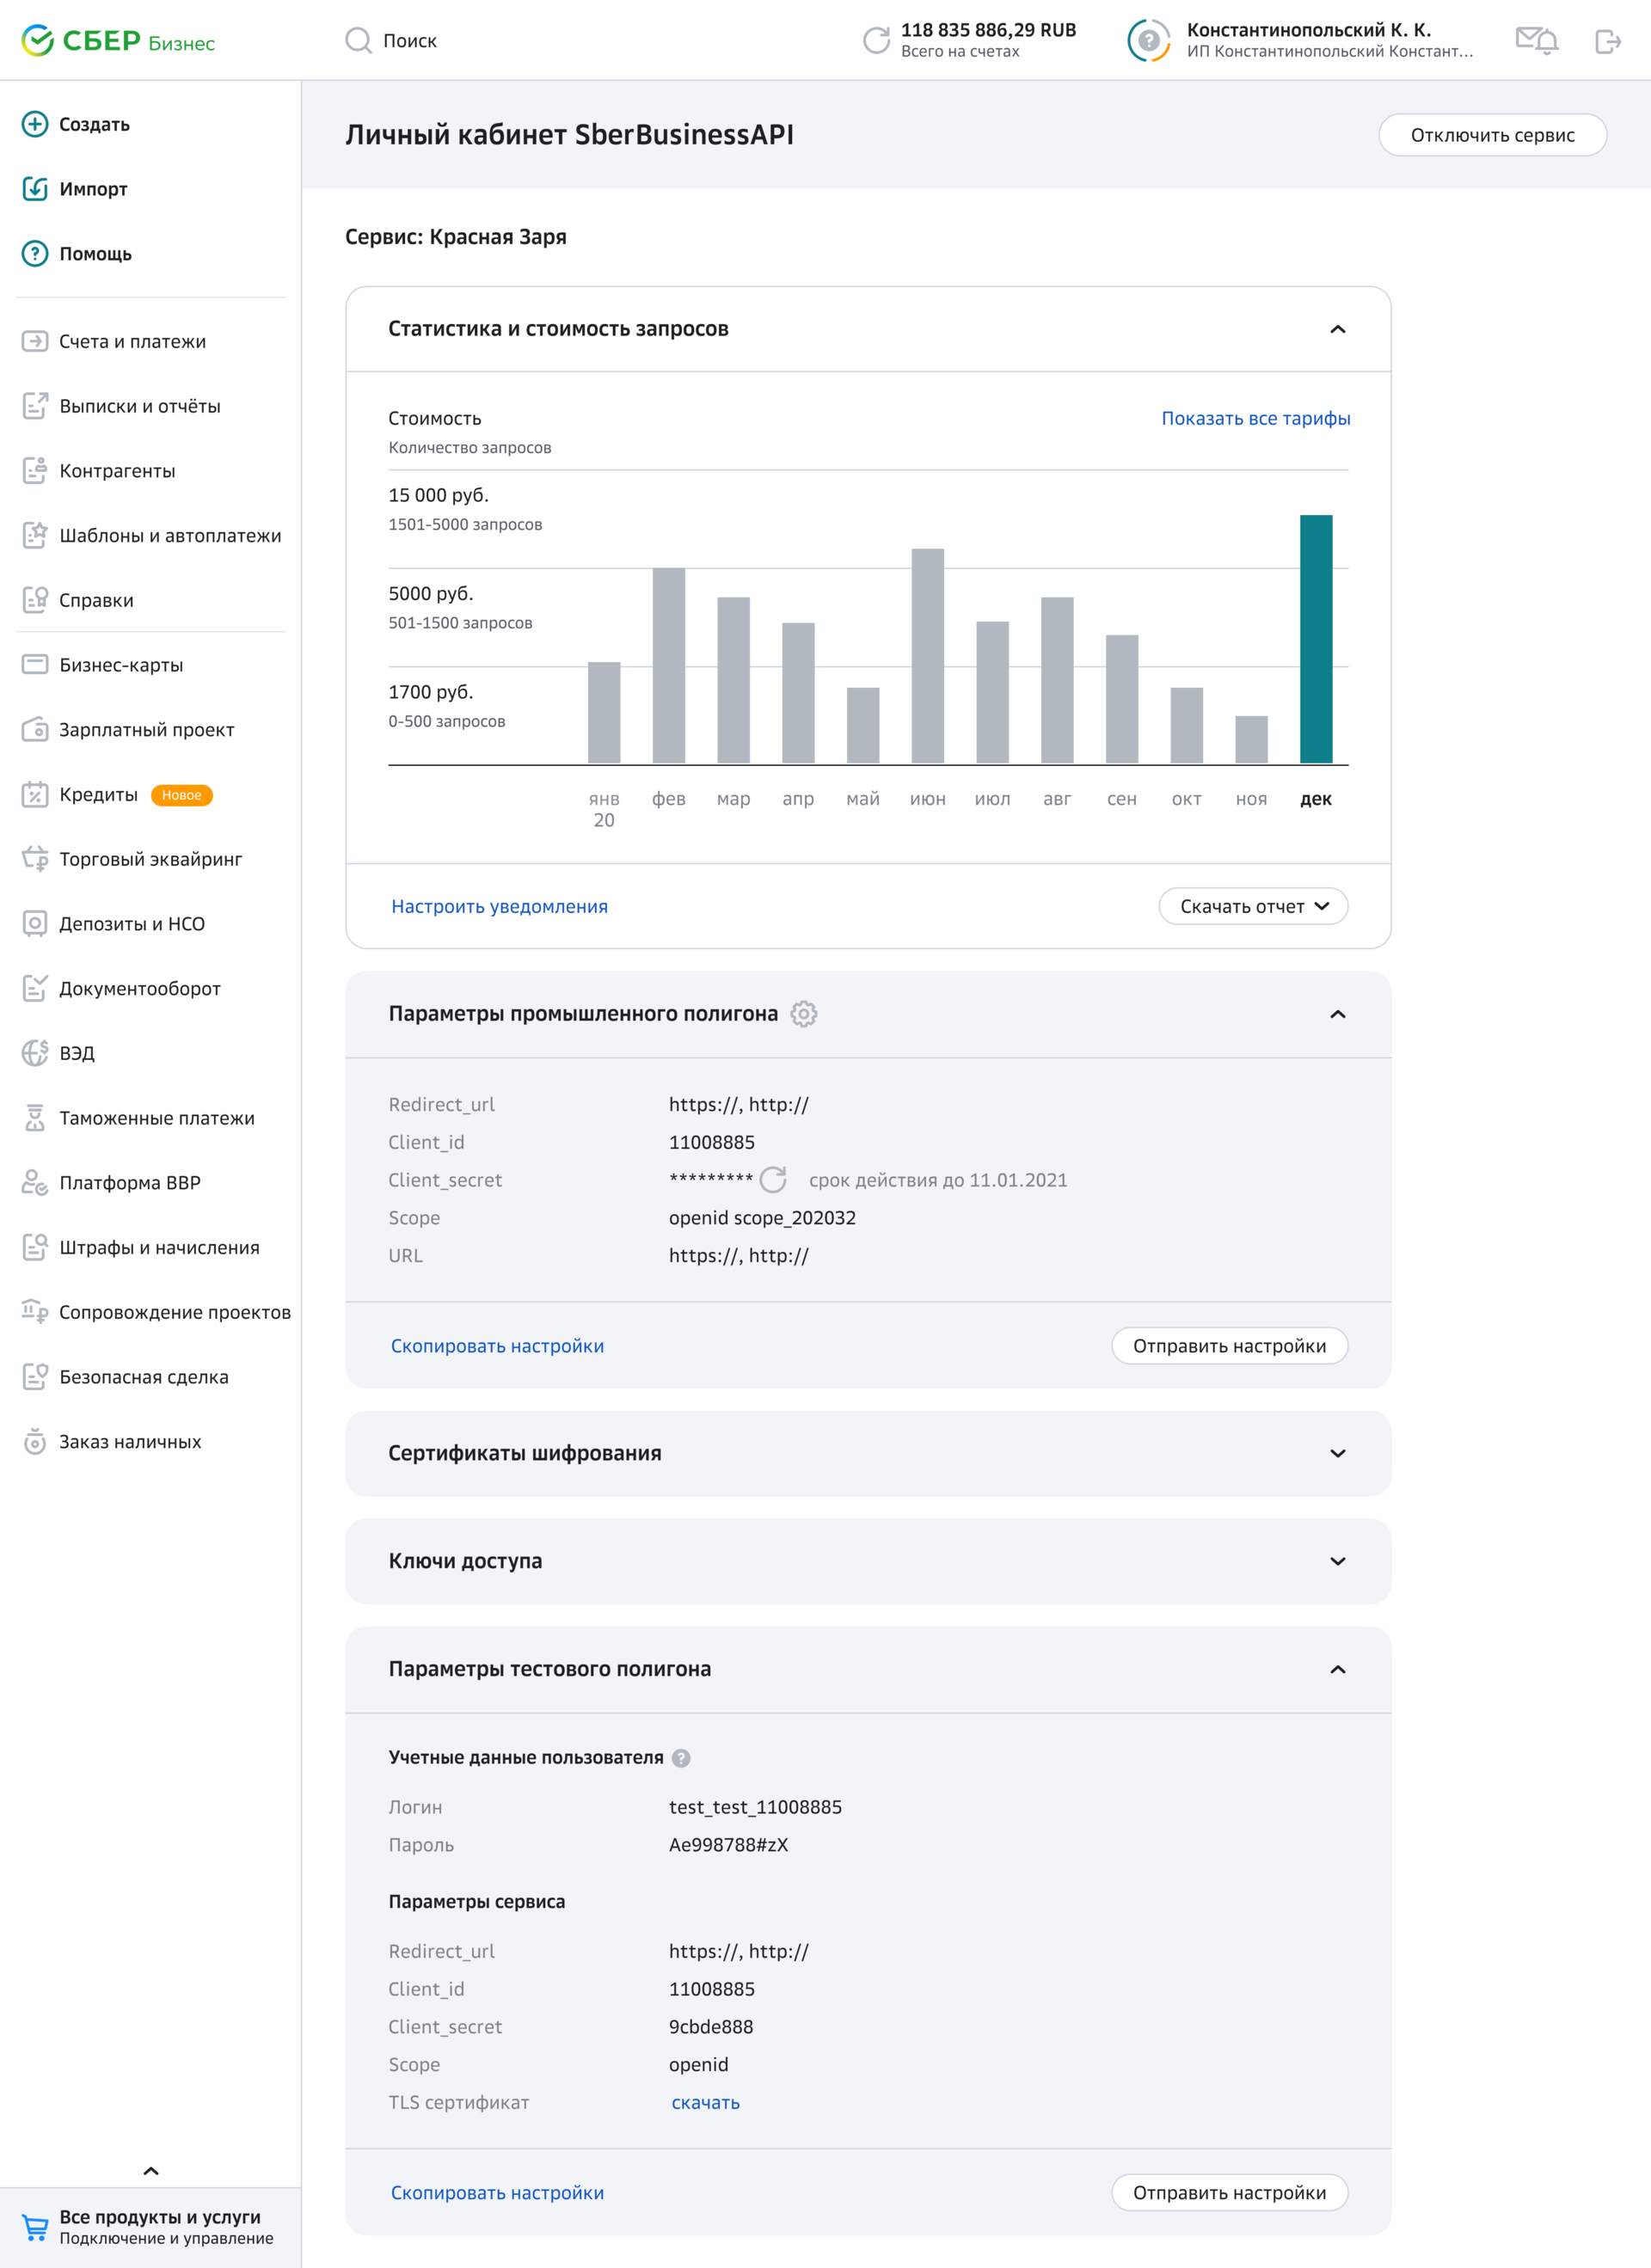Collapse sidebar with bottom chevron

point(151,2171)
